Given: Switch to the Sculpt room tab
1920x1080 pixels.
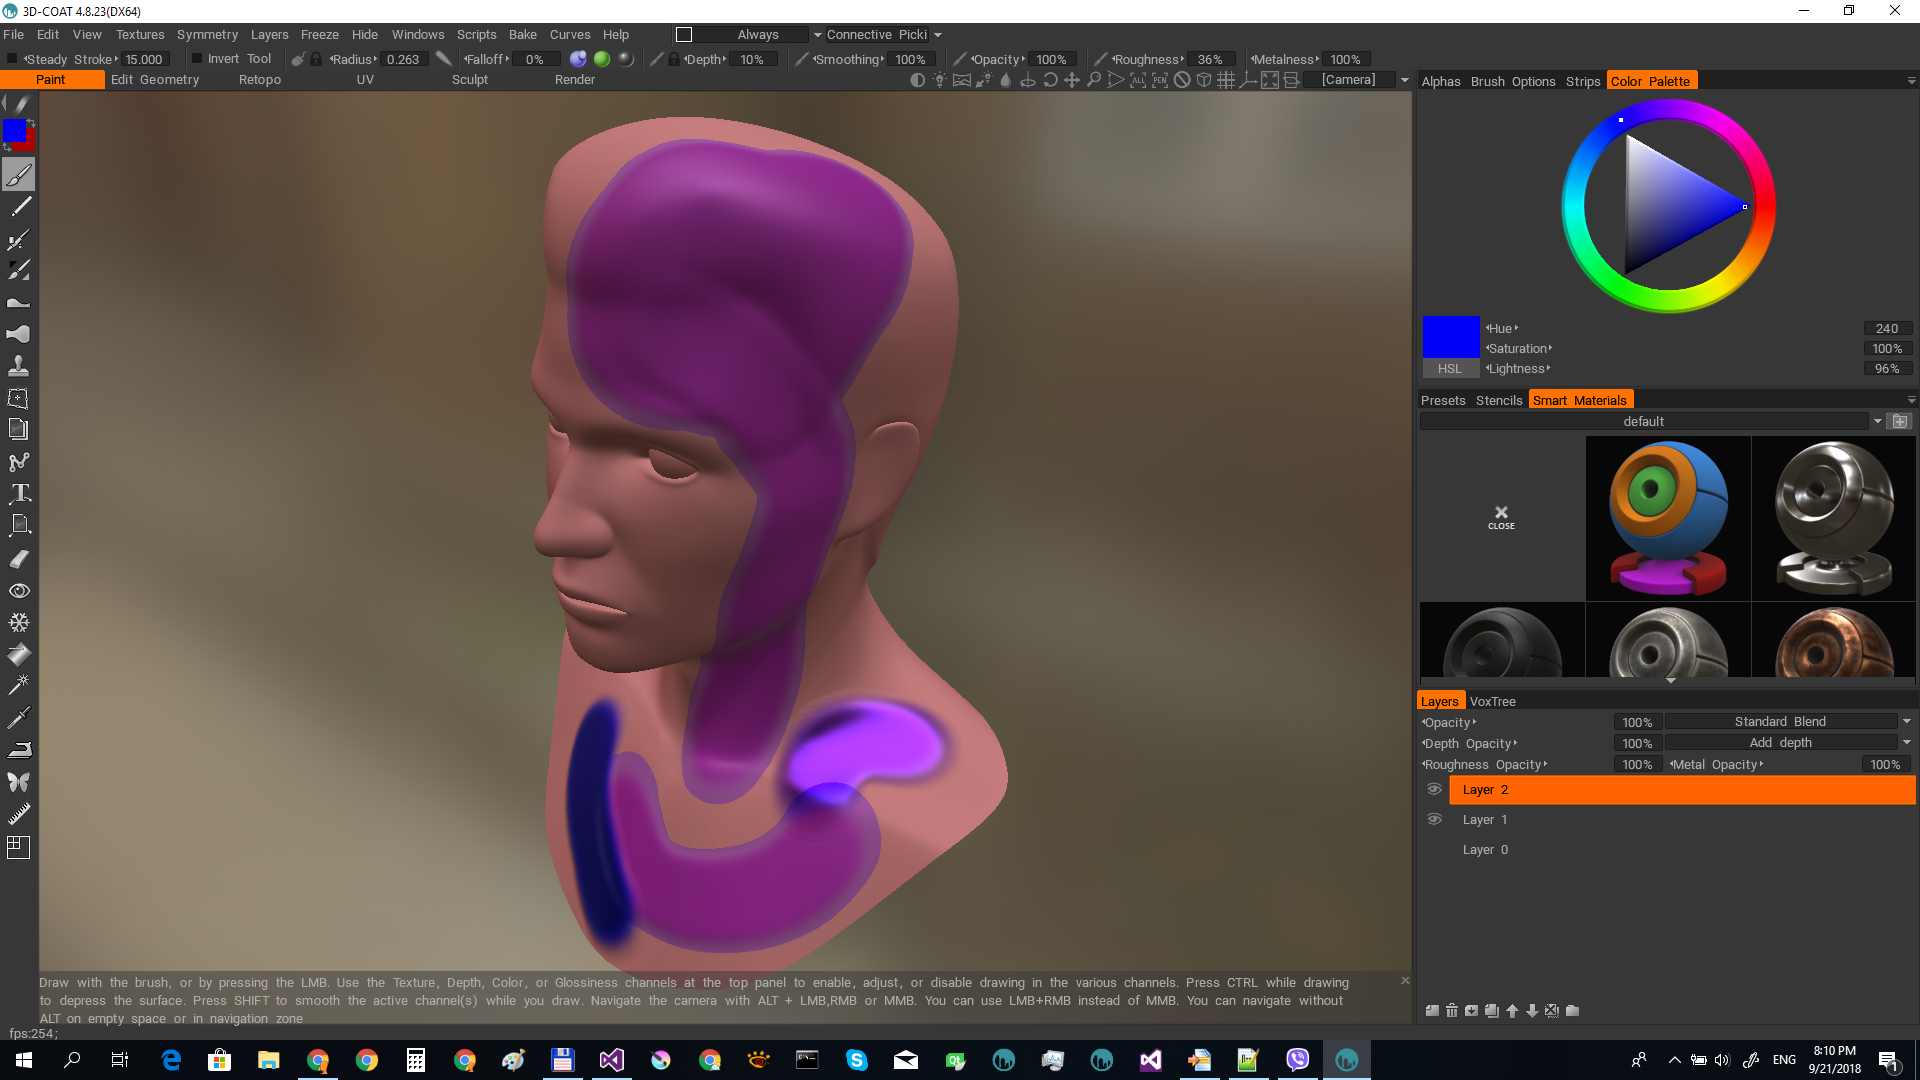Looking at the screenshot, I should tap(470, 80).
